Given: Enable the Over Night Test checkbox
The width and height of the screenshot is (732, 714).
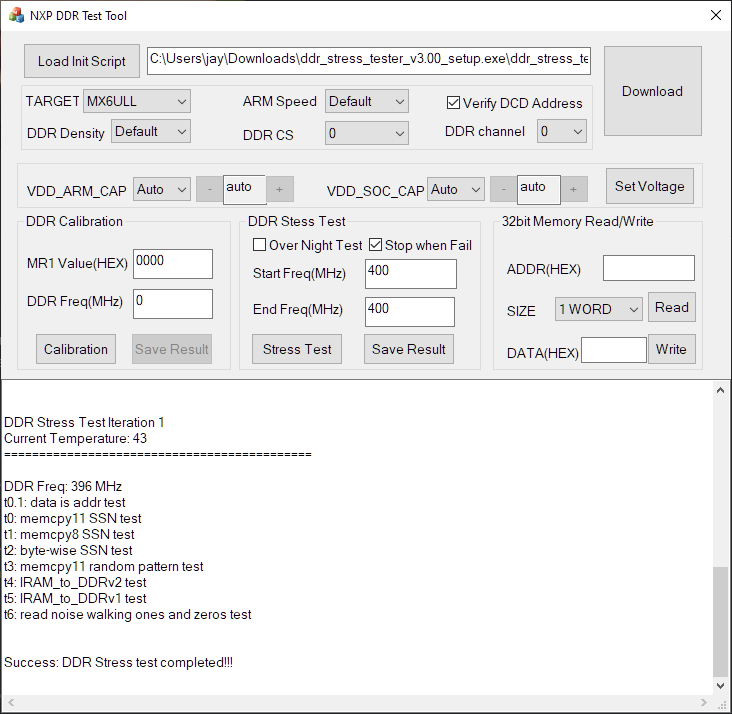Looking at the screenshot, I should pos(259,245).
